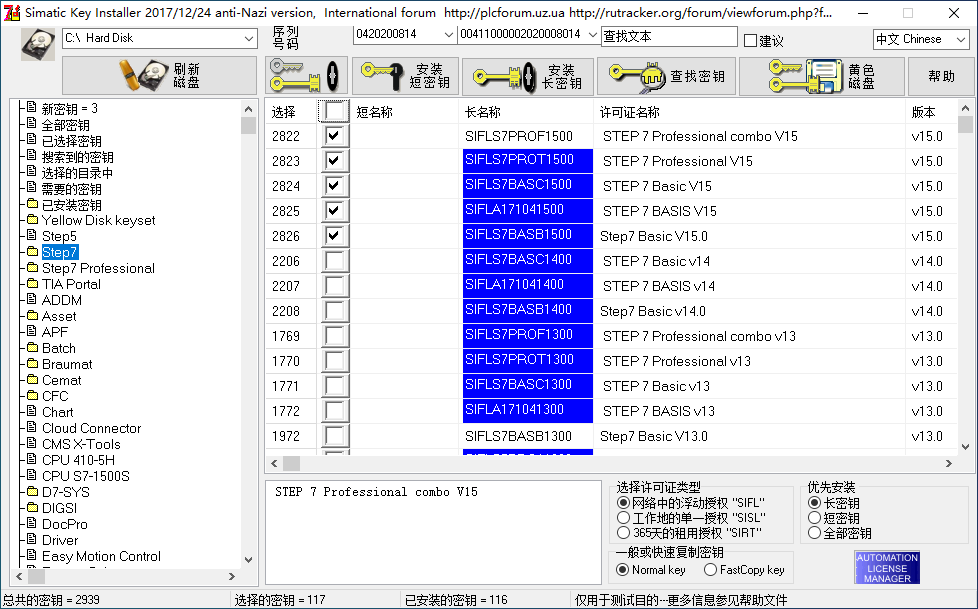Uncheck the checkbox for row 2823

click(x=334, y=161)
